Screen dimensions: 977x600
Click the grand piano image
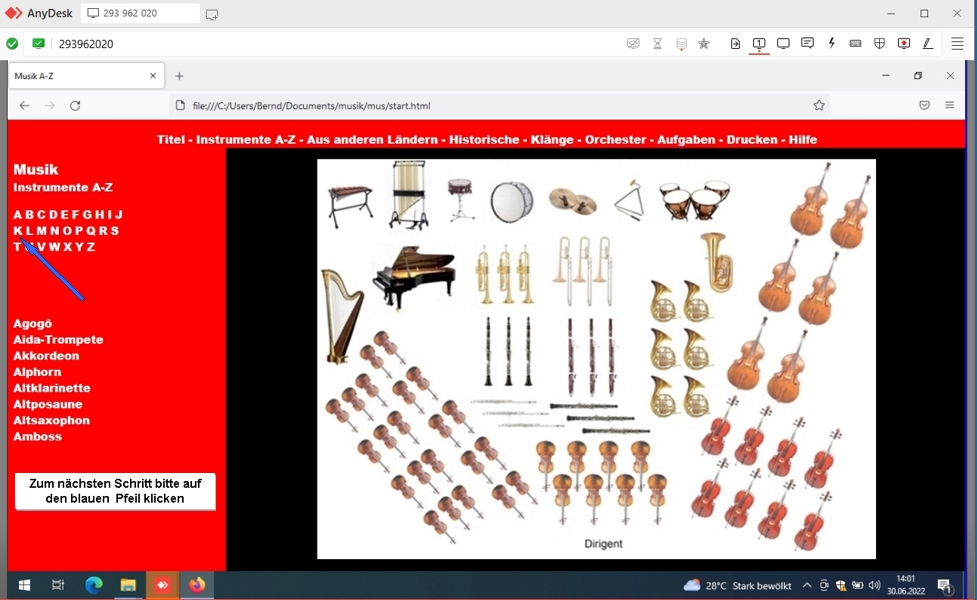click(414, 275)
